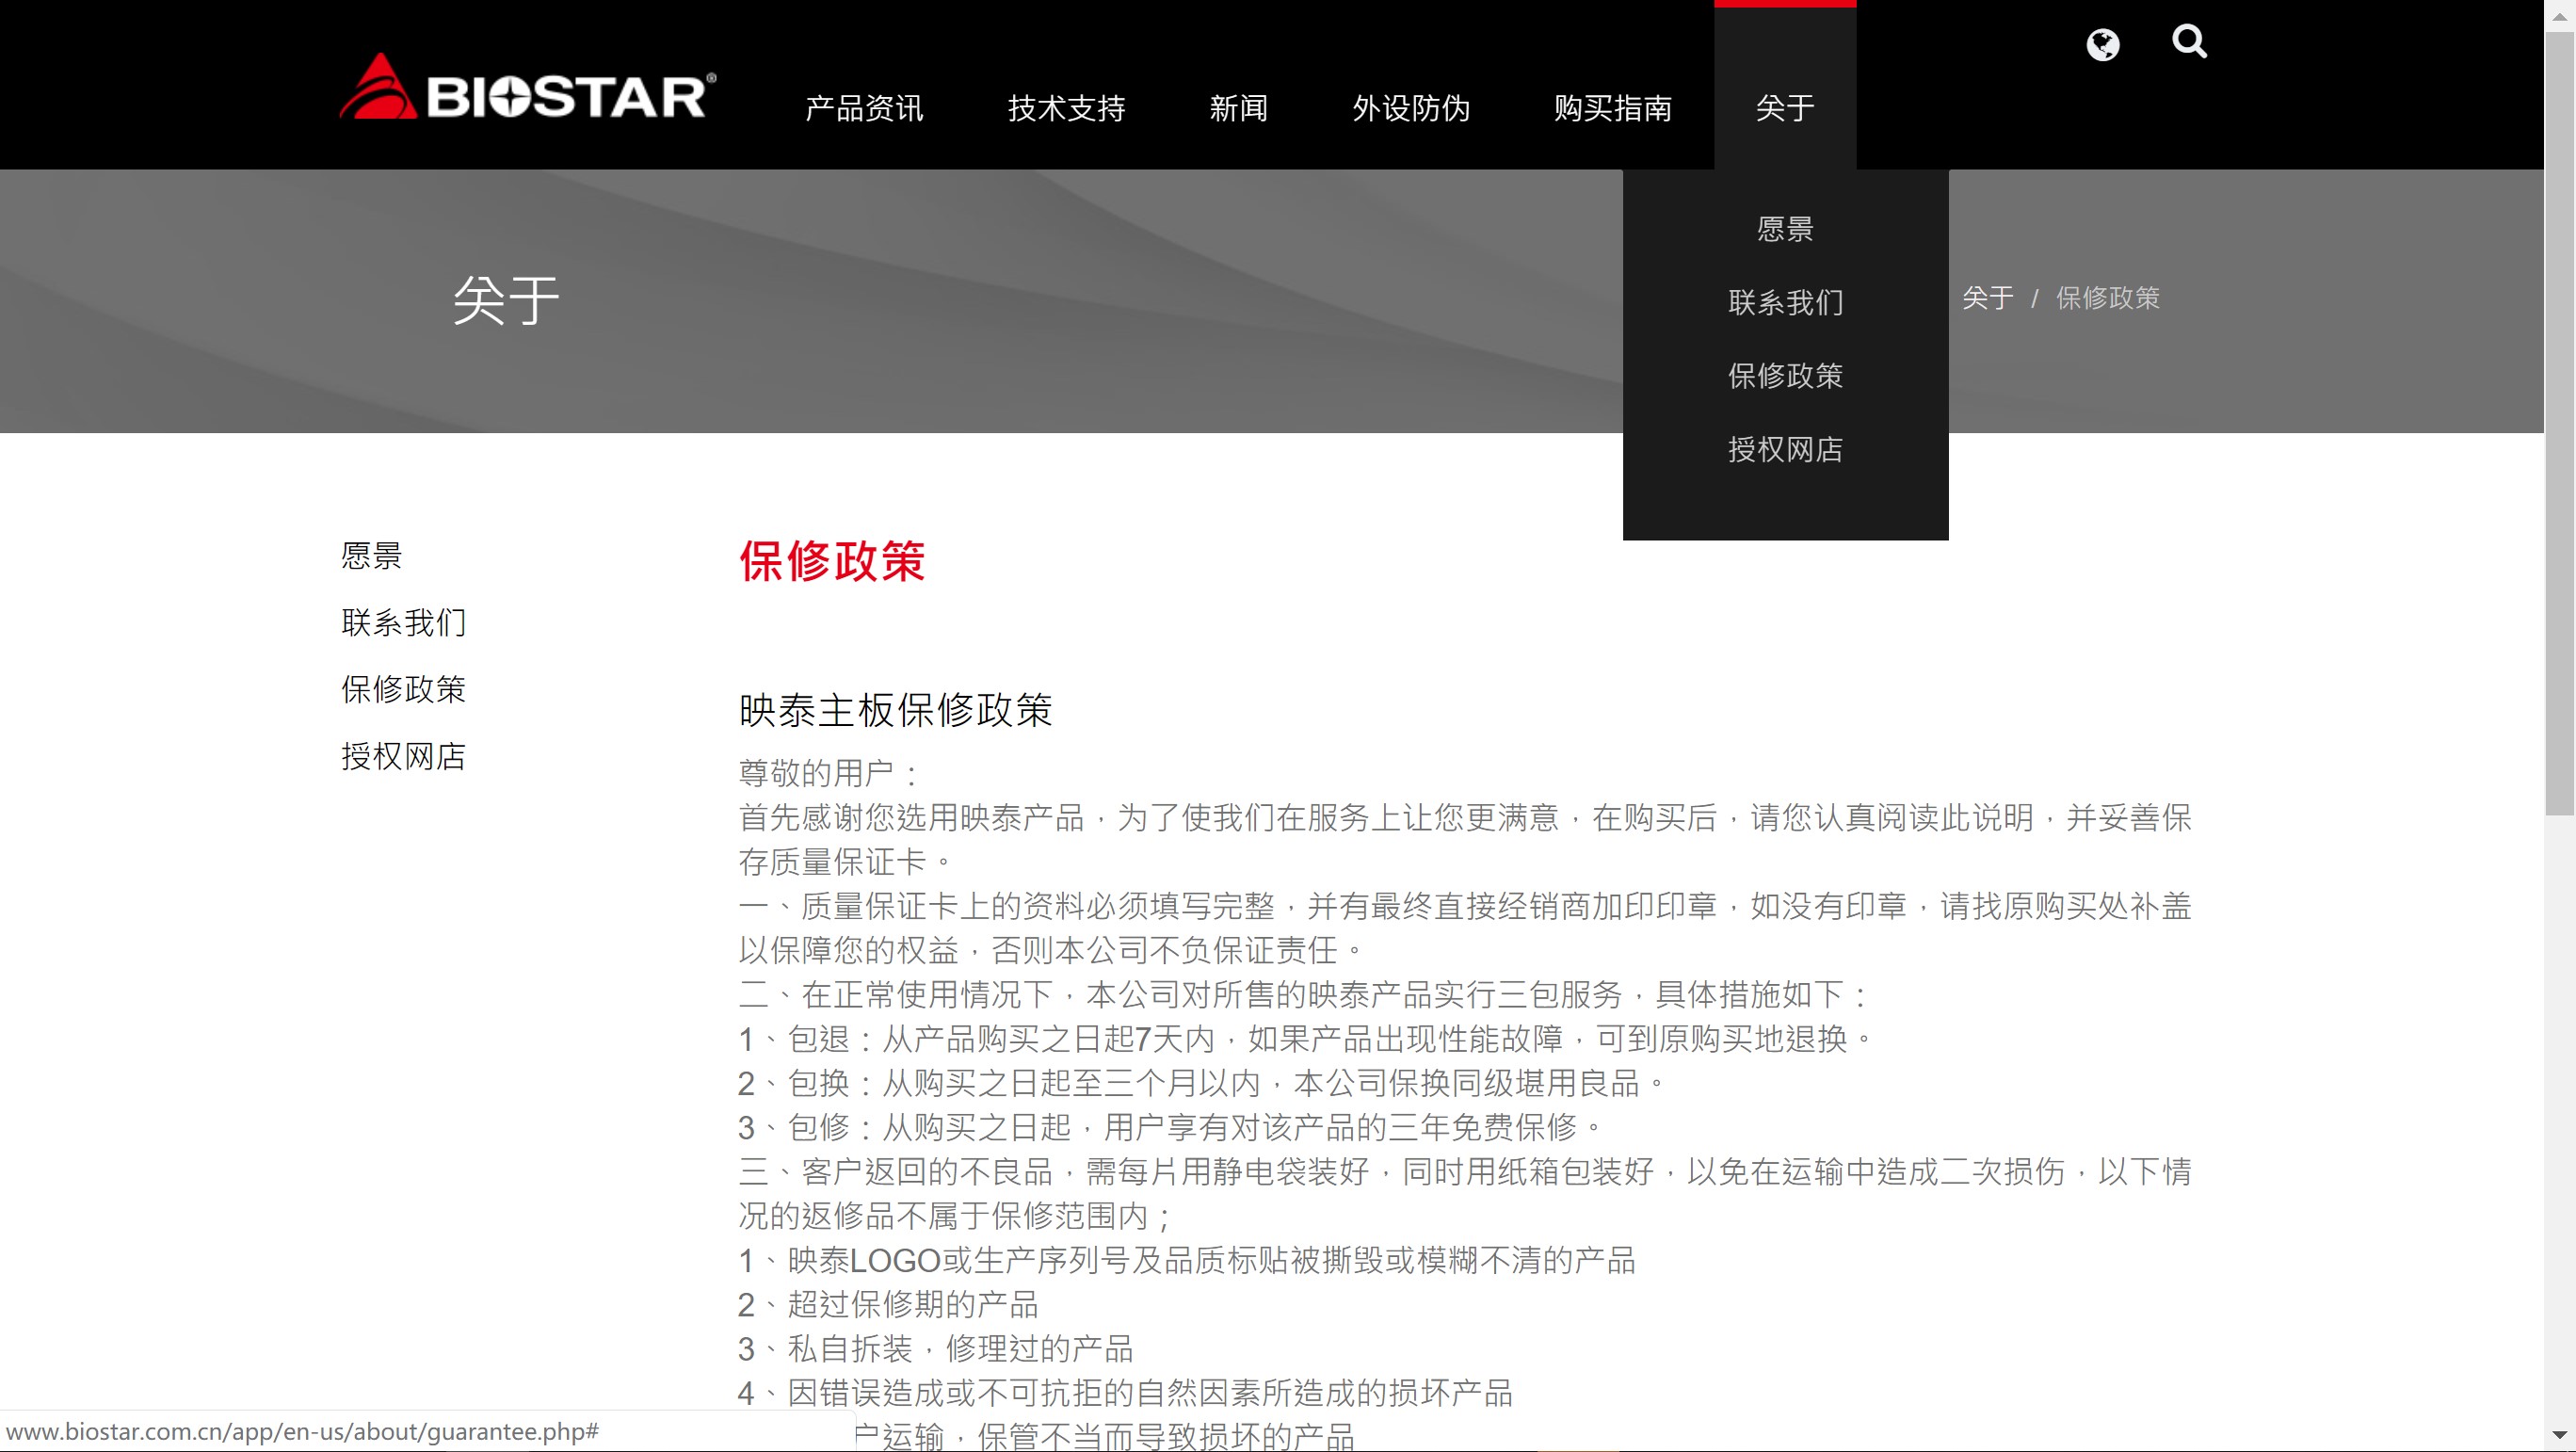Click the line mentioning 映泰LOGO
This screenshot has height=1452, width=2576.
tap(1187, 1260)
